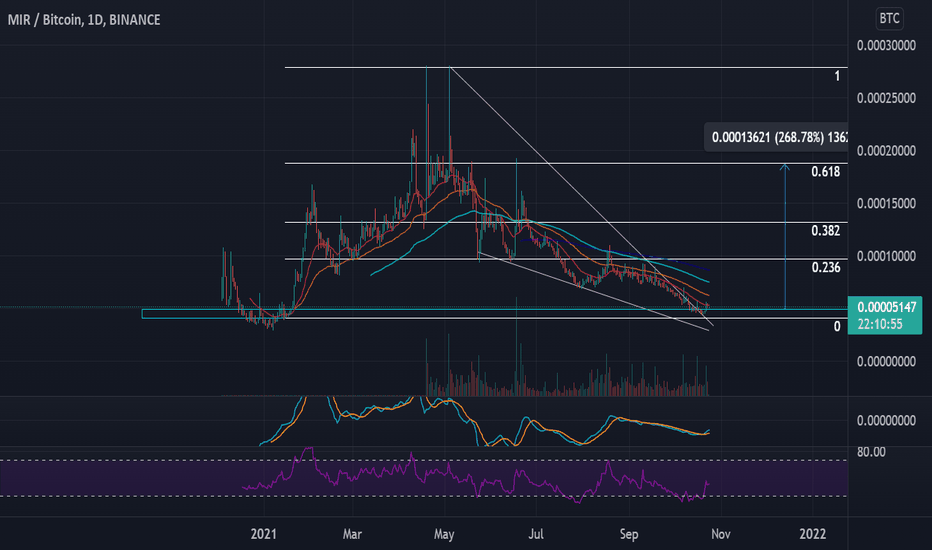This screenshot has width=932, height=550.
Task: Click the Mar date label
Action: point(352,534)
